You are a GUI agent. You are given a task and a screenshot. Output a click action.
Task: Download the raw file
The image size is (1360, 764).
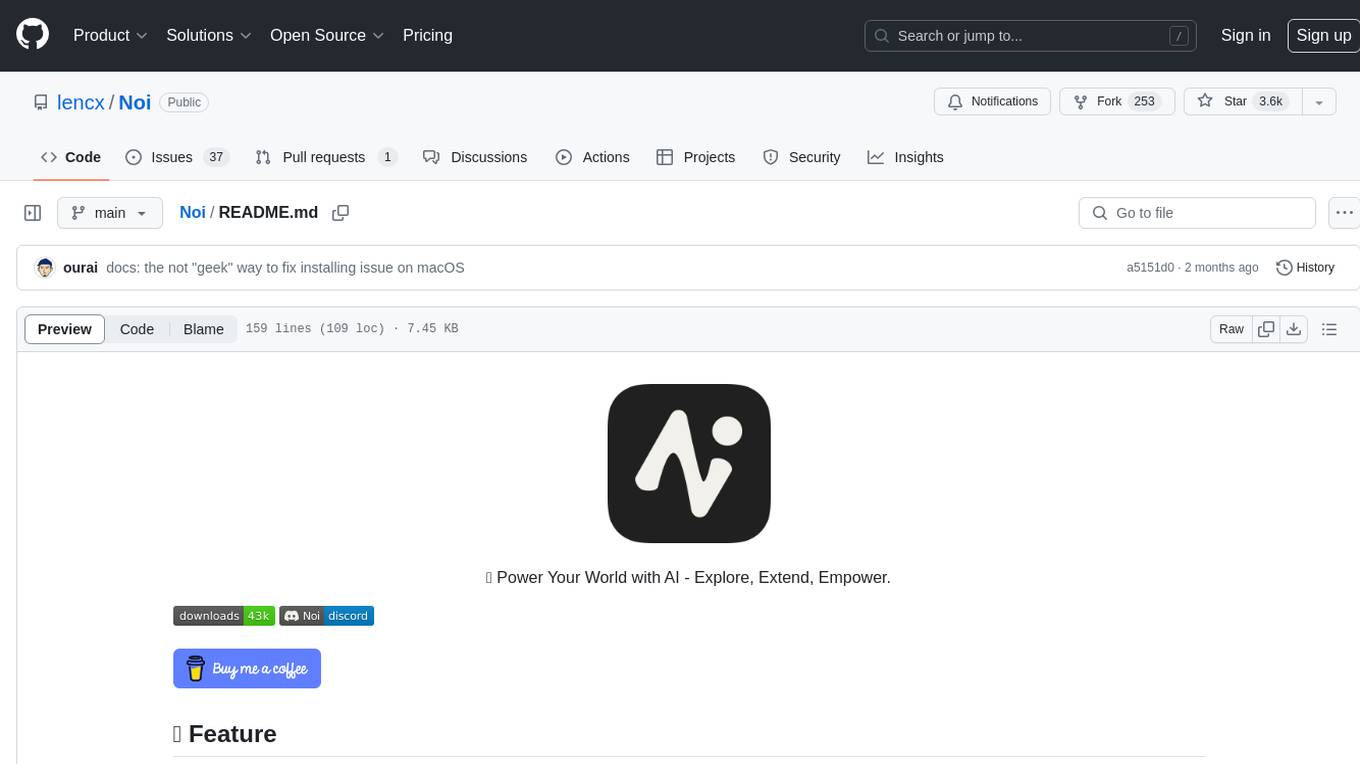pyautogui.click(x=1294, y=329)
